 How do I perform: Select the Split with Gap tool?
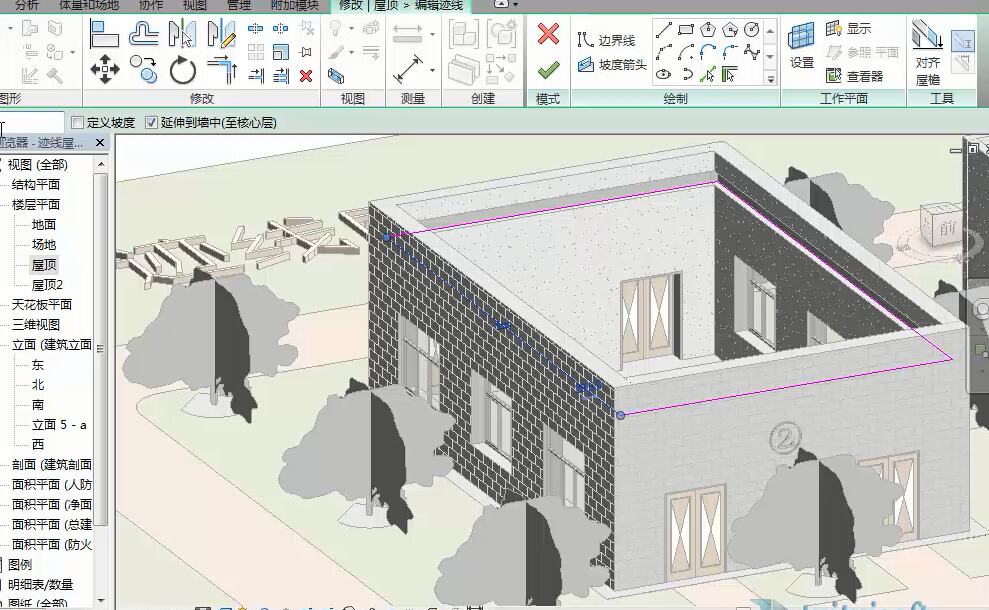click(281, 28)
